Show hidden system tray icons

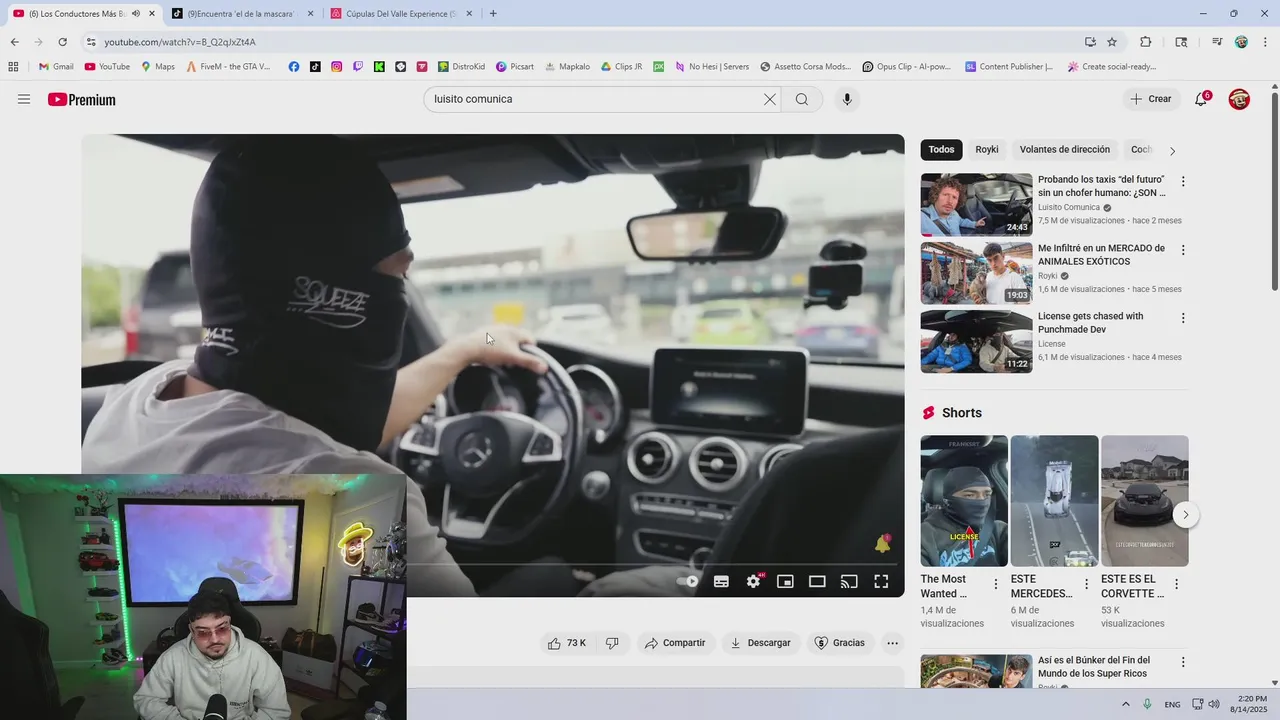pyautogui.click(x=1125, y=704)
